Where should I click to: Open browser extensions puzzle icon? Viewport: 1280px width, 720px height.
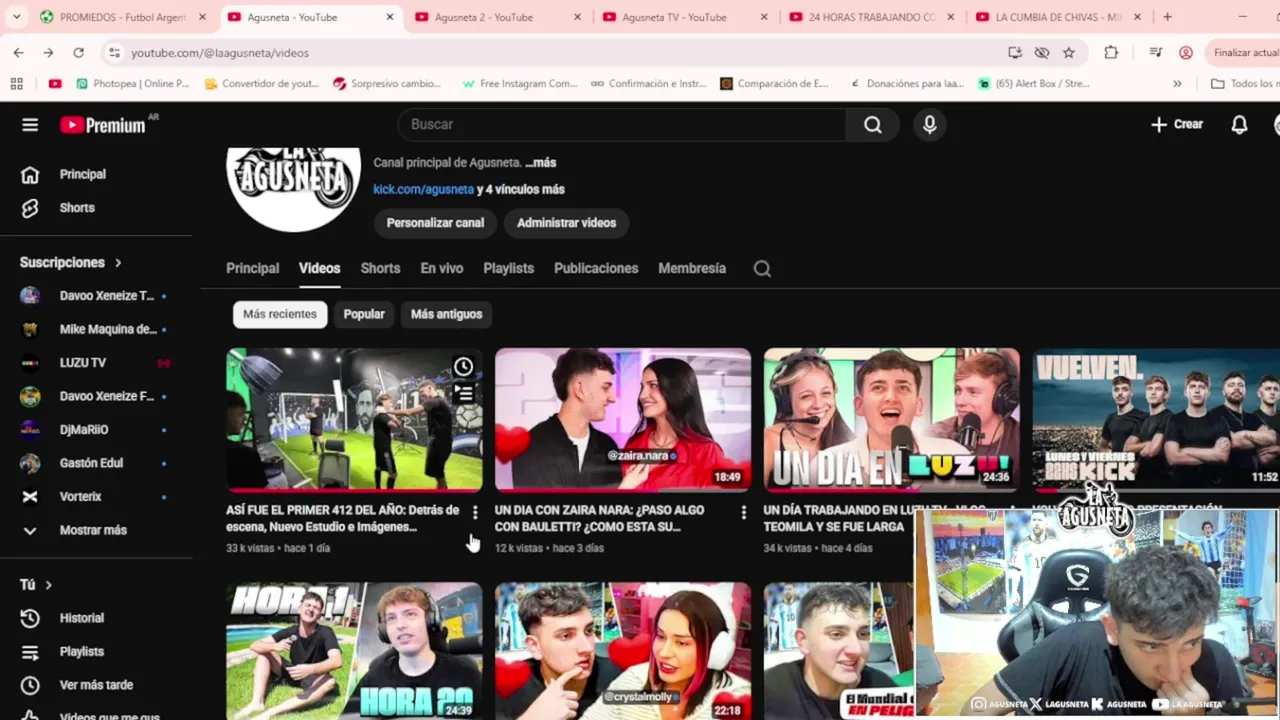point(1111,52)
